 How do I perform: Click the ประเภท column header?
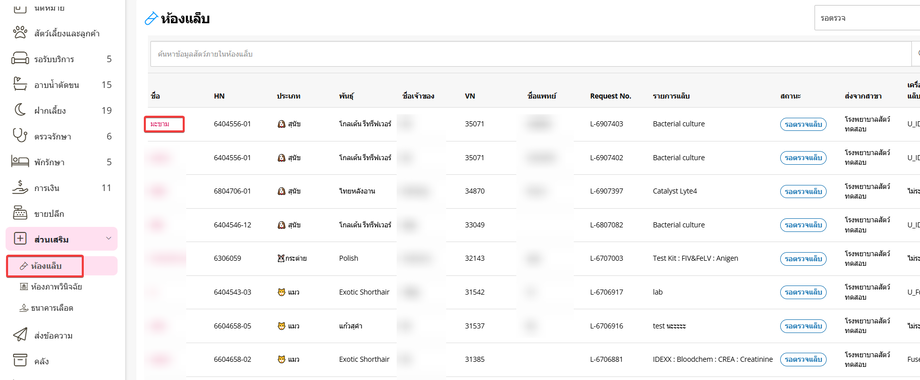[x=289, y=96]
